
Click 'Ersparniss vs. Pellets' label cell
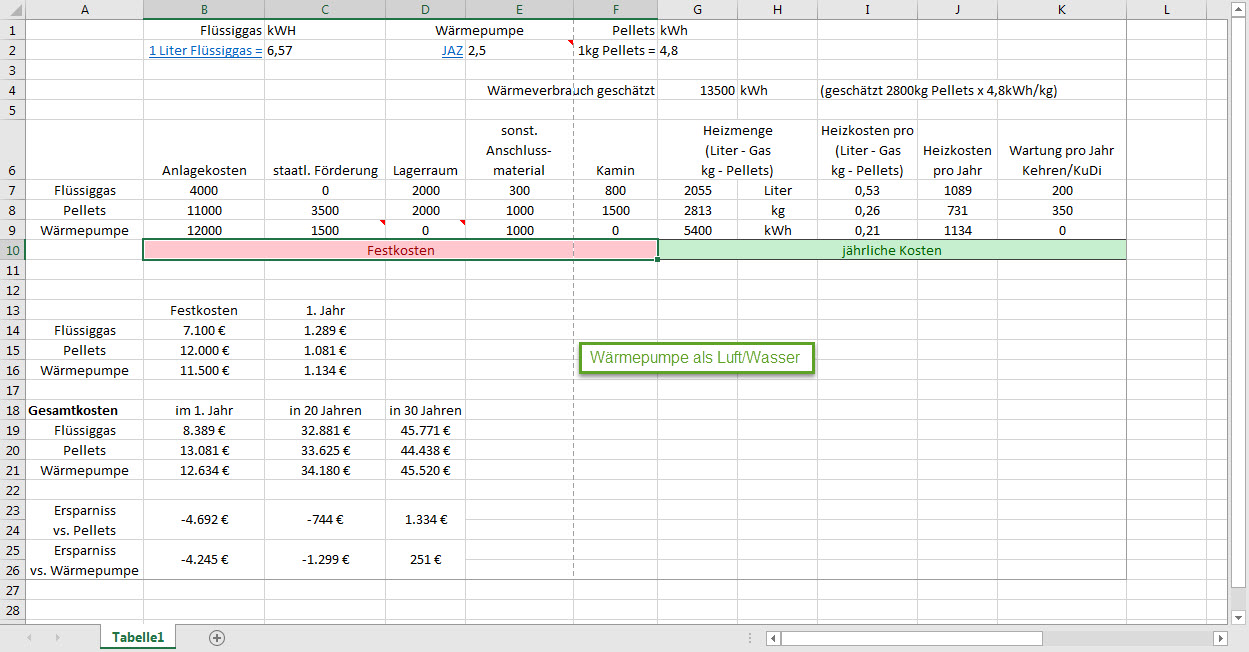tap(84, 520)
